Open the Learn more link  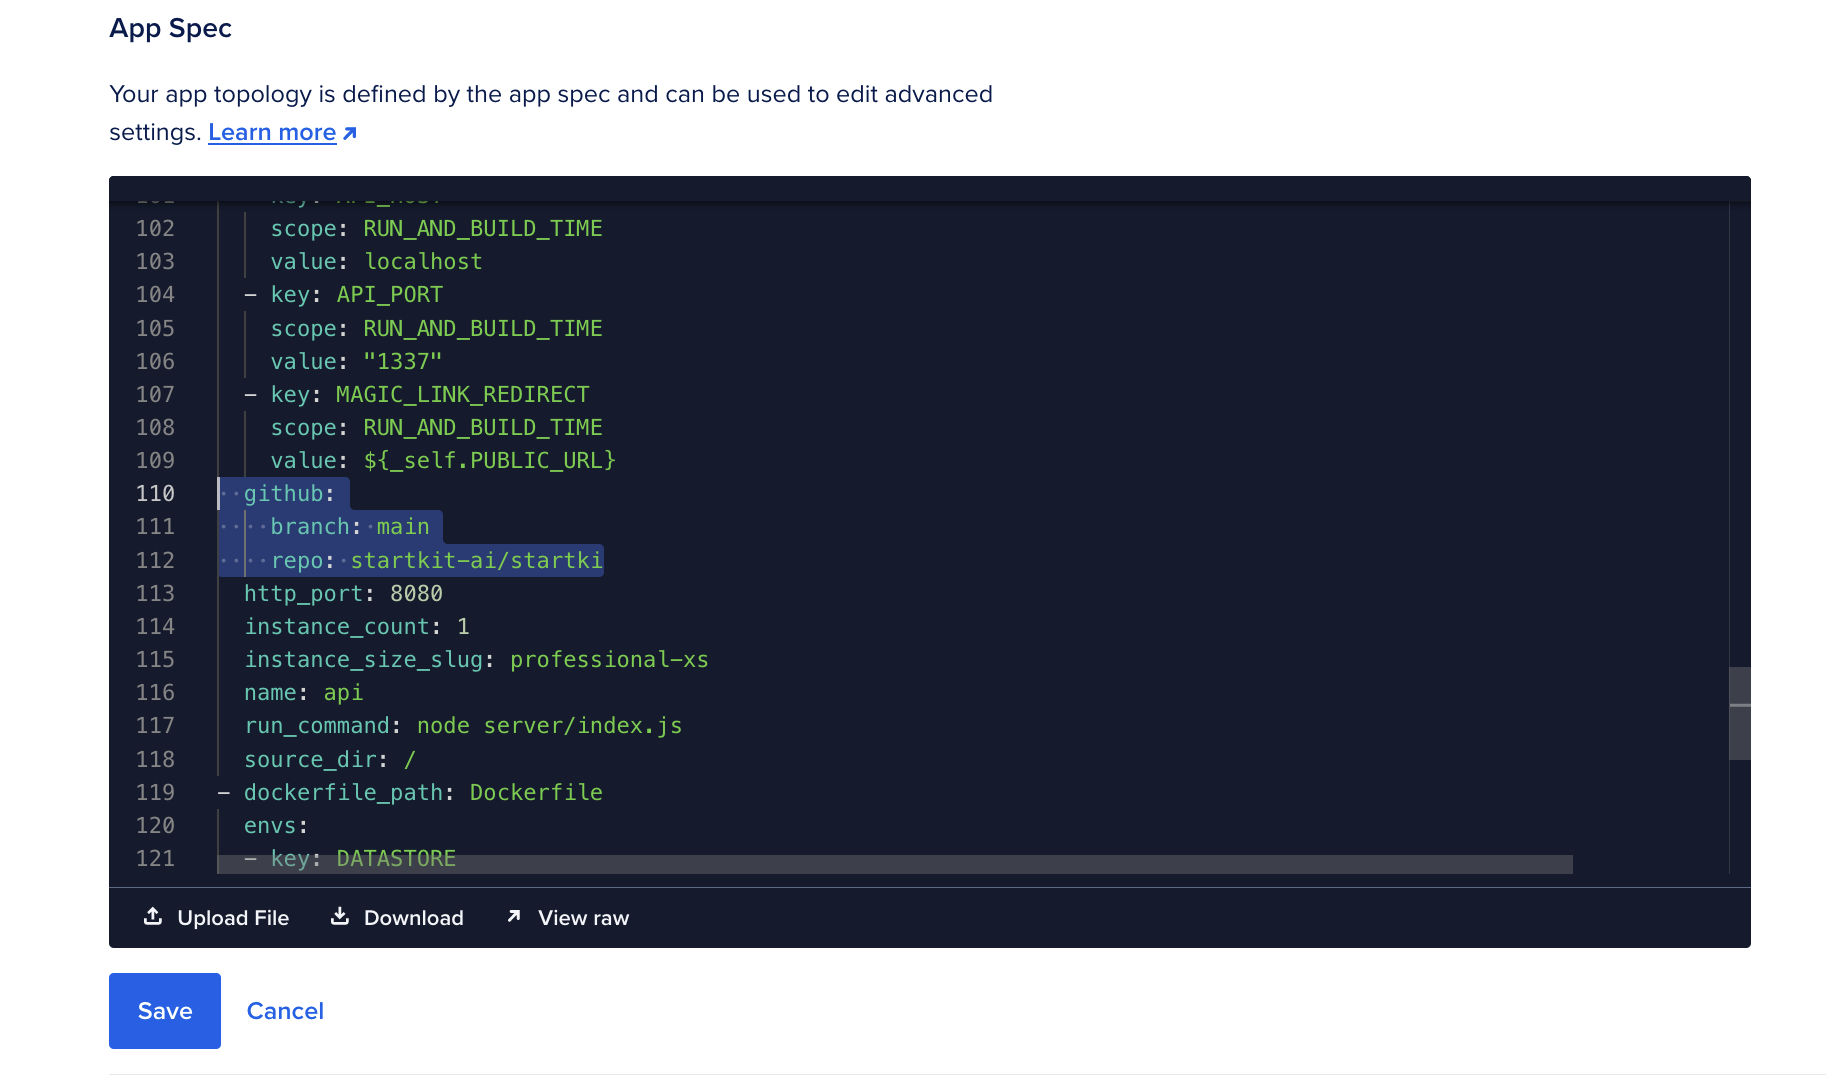(271, 131)
